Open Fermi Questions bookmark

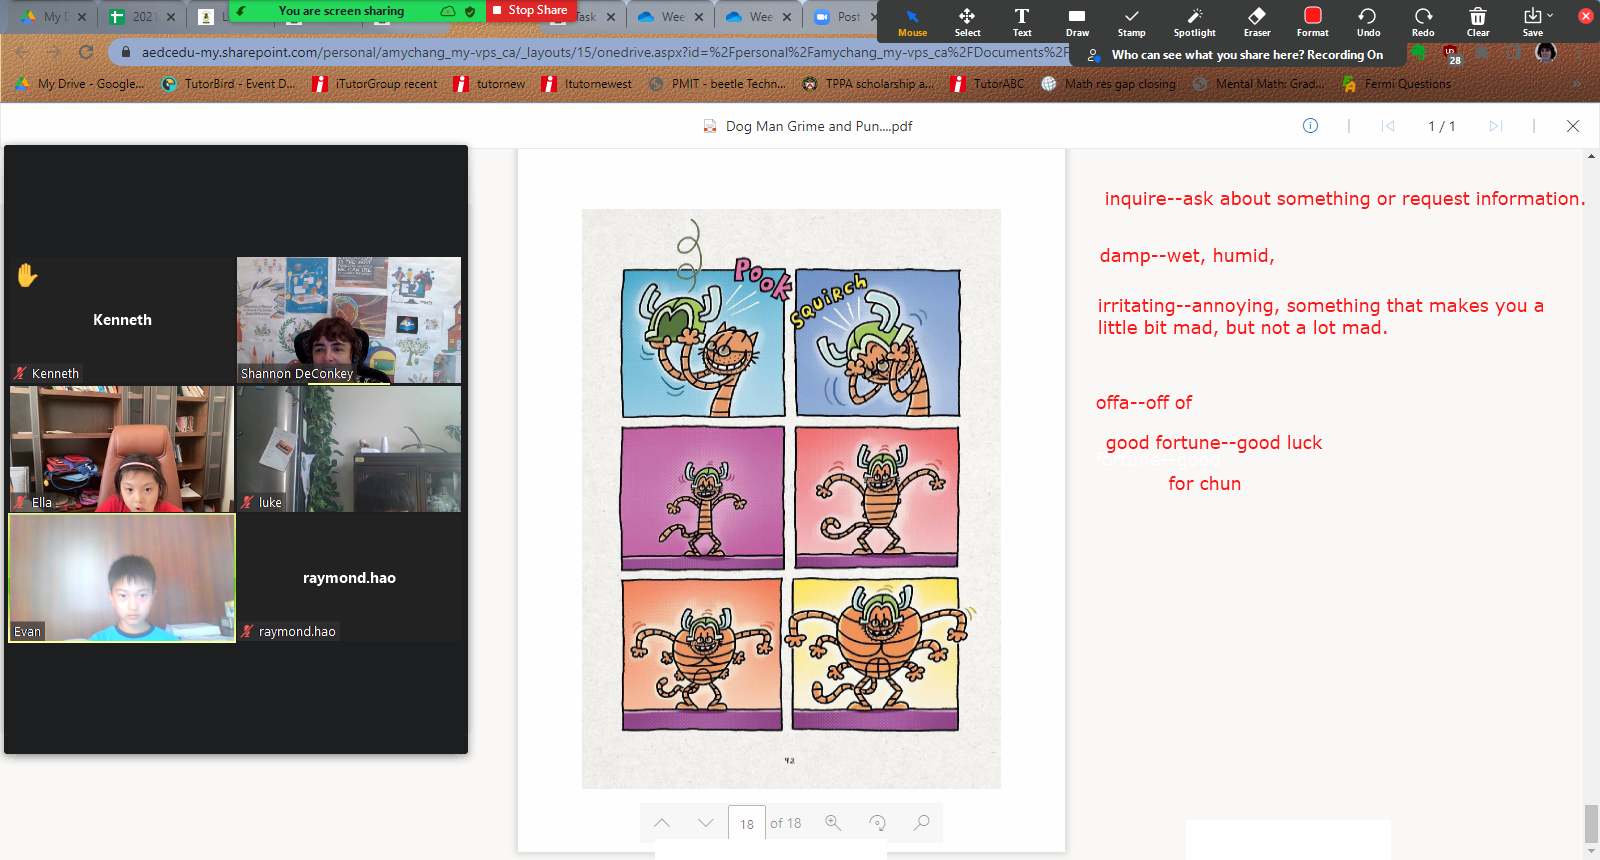point(1397,84)
